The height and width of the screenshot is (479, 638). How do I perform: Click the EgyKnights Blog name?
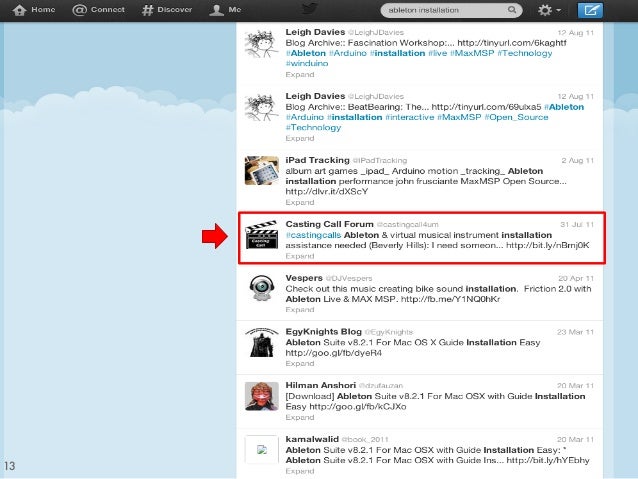pyautogui.click(x=323, y=331)
